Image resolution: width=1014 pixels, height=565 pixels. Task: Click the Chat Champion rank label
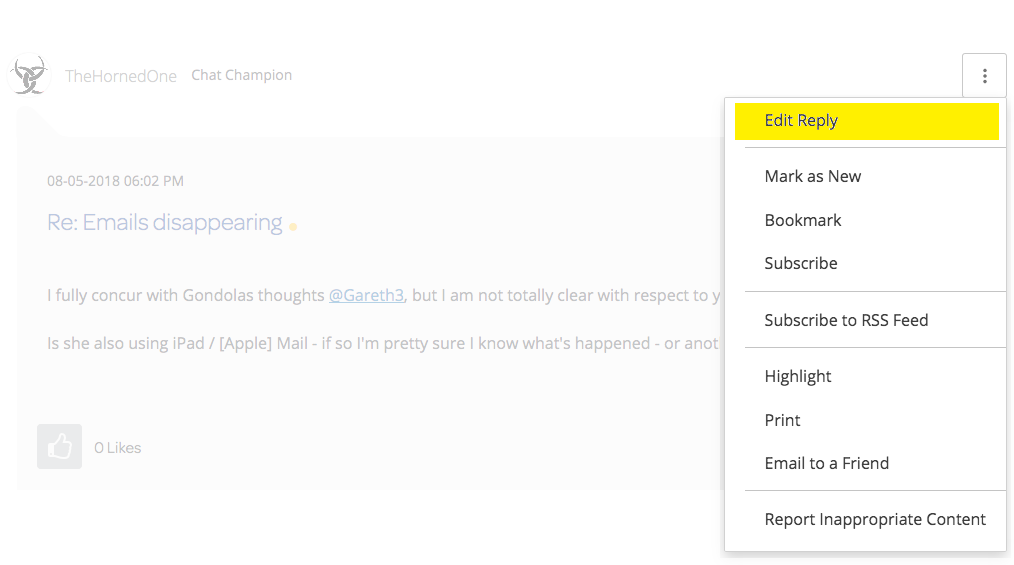(x=241, y=75)
